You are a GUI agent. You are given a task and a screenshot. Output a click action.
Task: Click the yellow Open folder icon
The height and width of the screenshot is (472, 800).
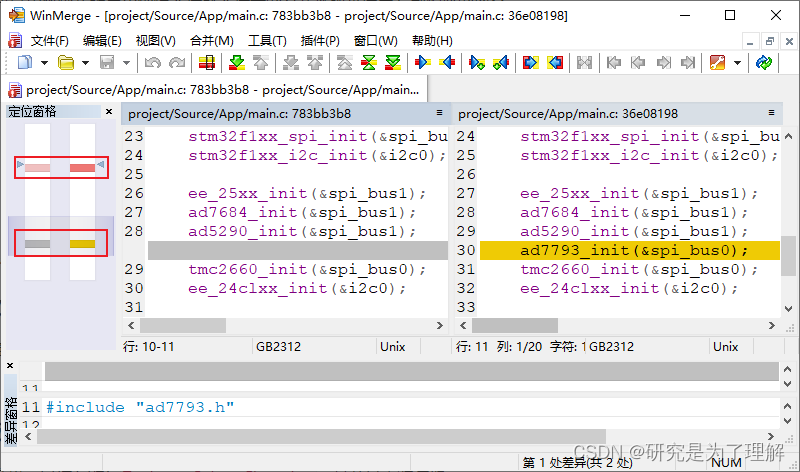(x=66, y=63)
